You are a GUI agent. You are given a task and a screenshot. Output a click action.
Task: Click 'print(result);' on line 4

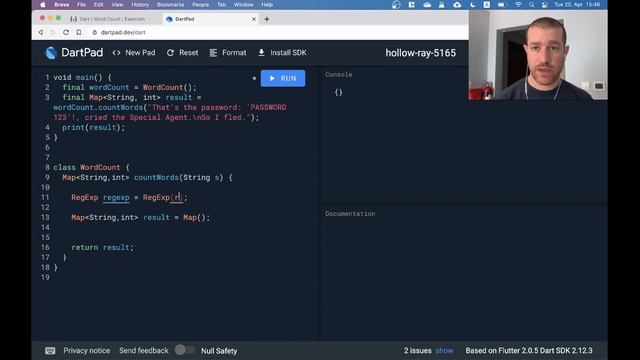click(x=93, y=127)
